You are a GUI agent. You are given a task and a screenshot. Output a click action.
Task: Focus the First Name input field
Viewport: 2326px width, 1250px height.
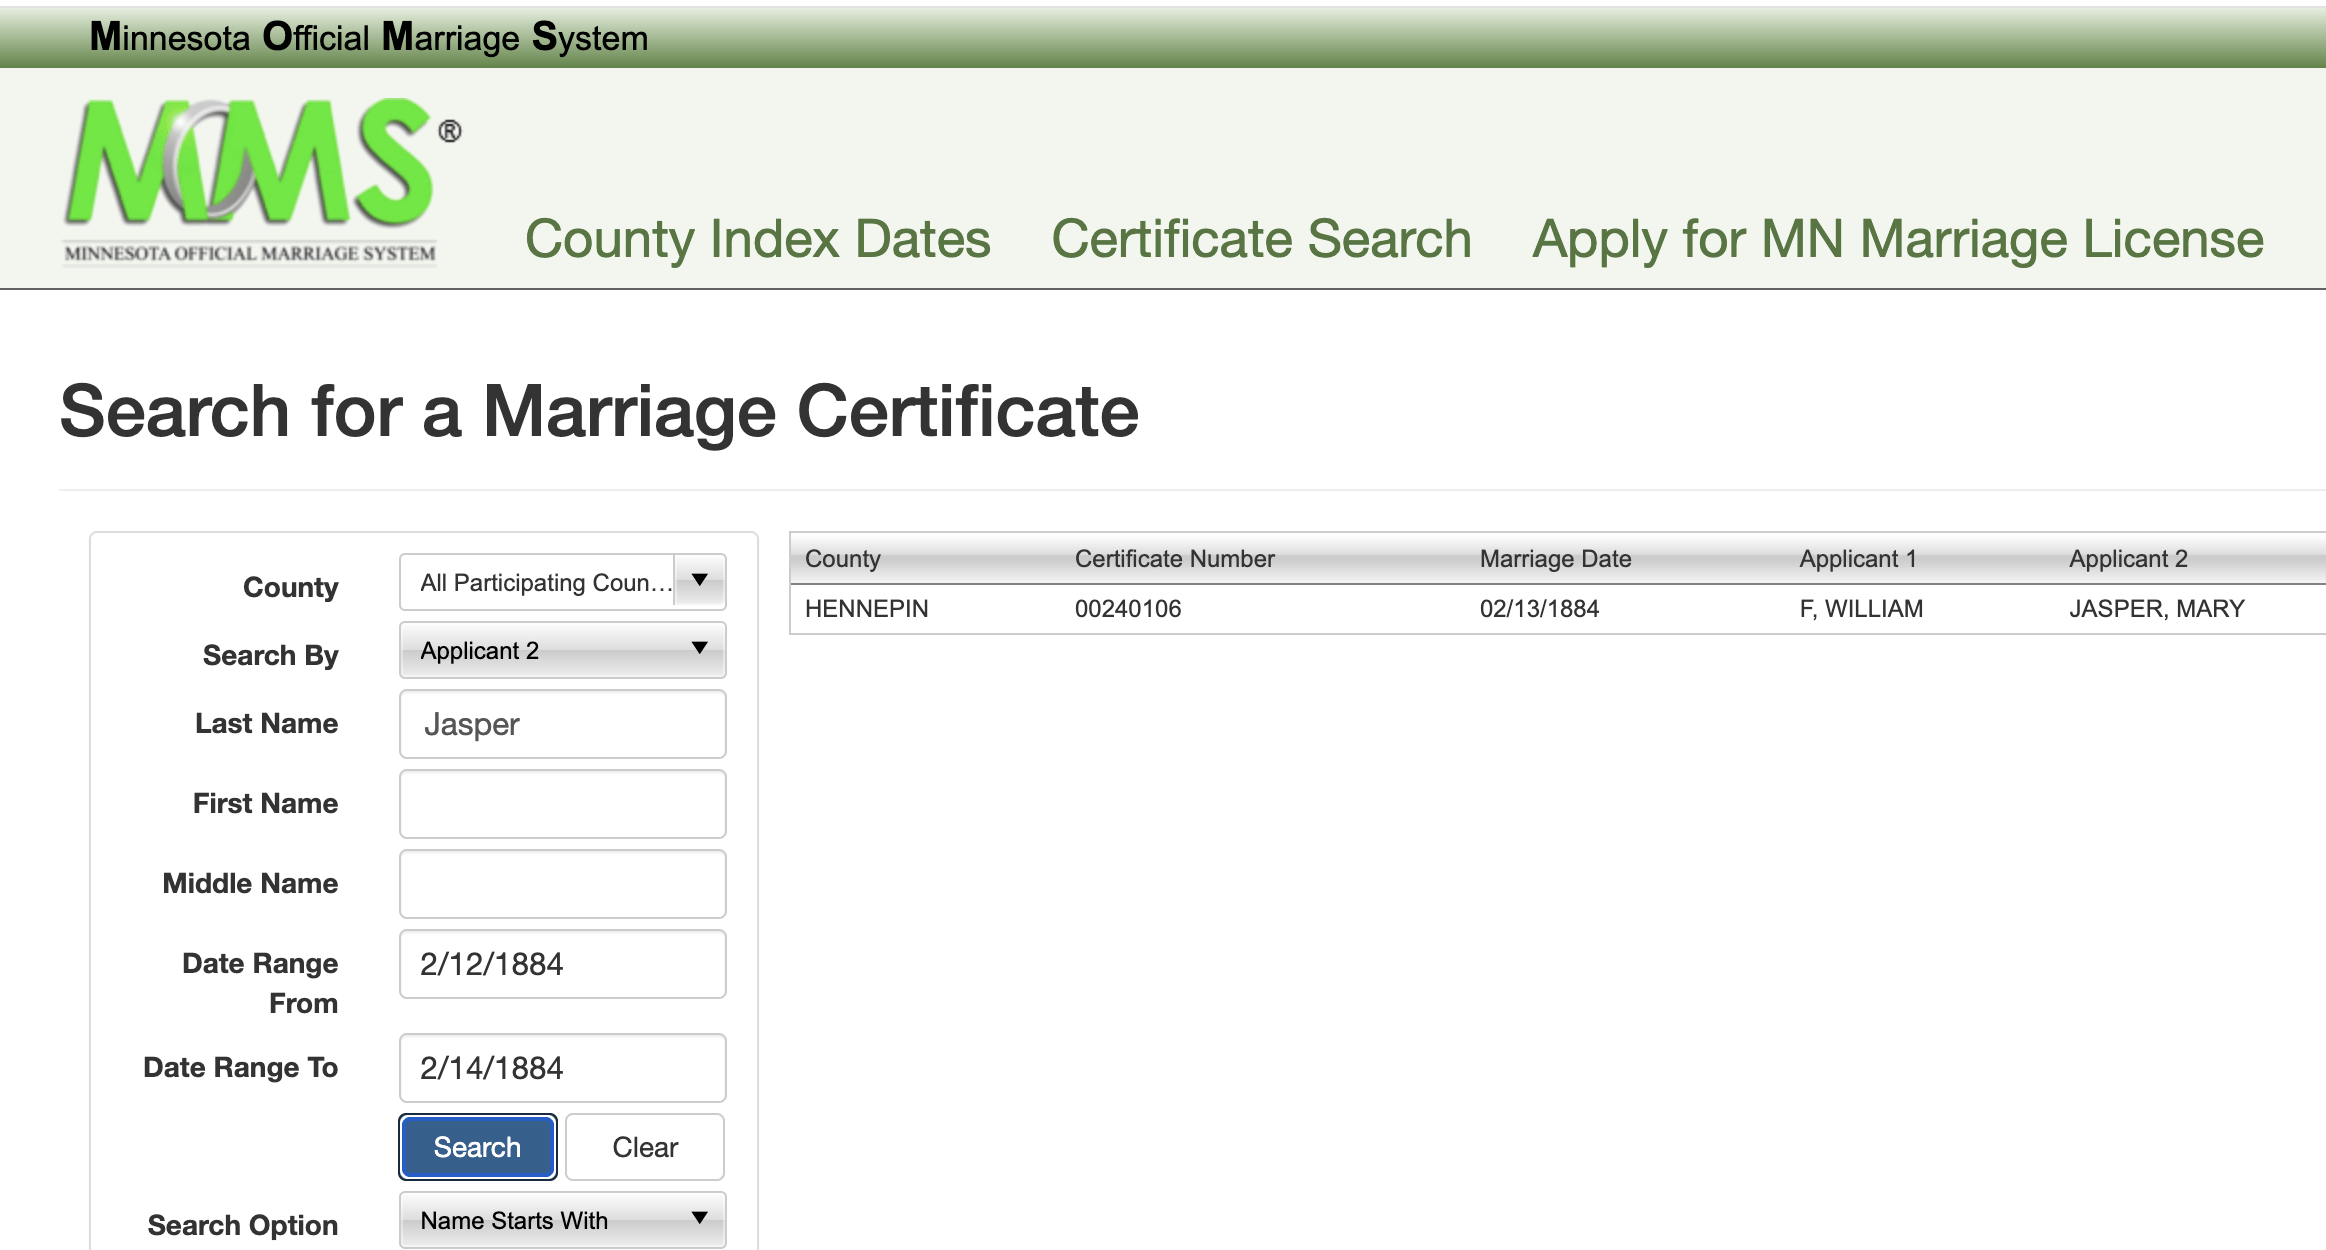point(562,804)
